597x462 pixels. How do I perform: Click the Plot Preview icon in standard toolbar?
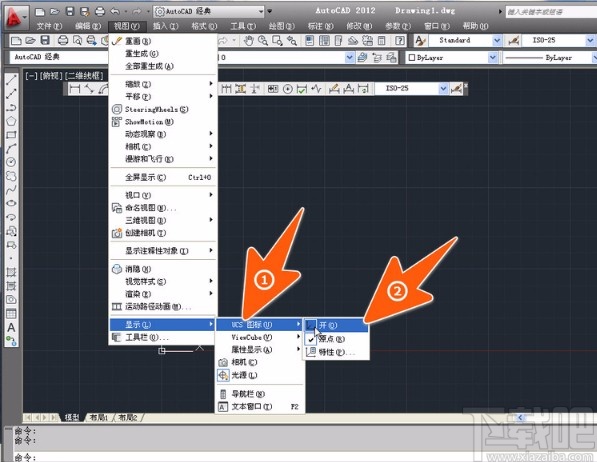[x=77, y=40]
